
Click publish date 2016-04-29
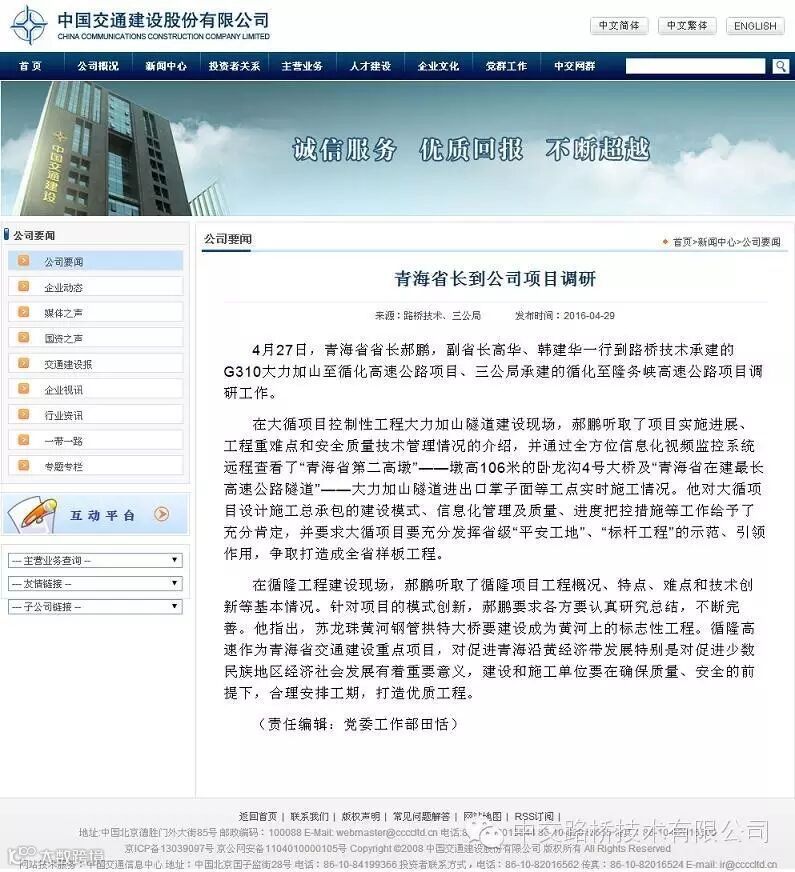(589, 315)
